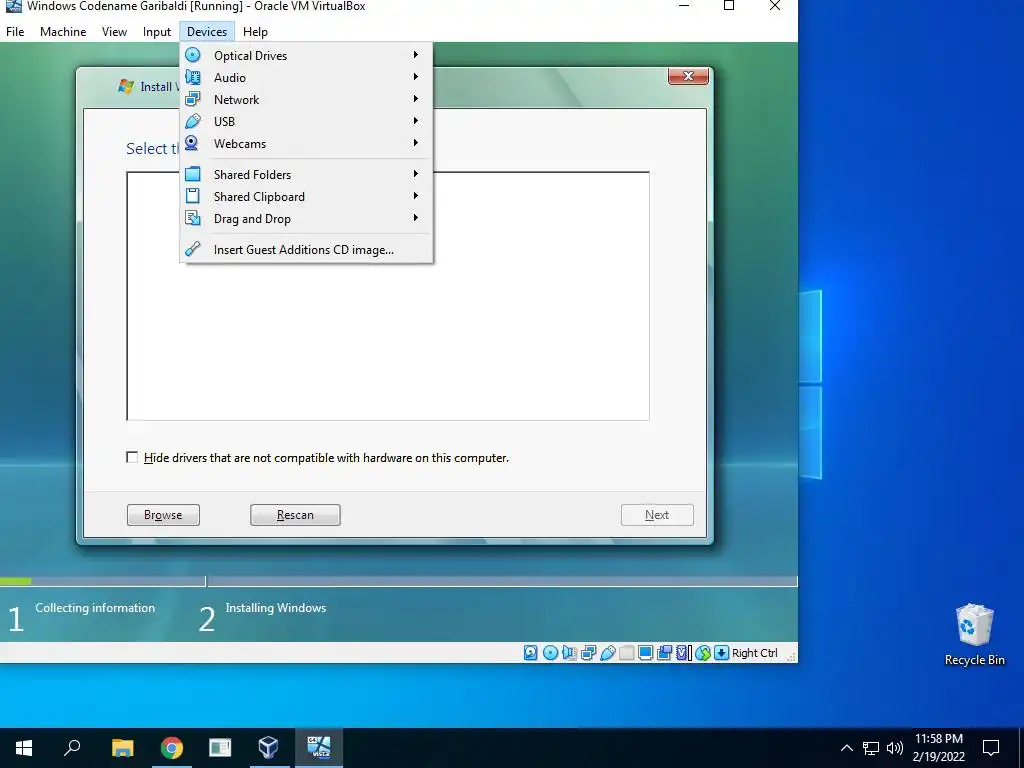Open File Explorer from the taskbar
Viewport: 1024px width, 768px height.
123,748
